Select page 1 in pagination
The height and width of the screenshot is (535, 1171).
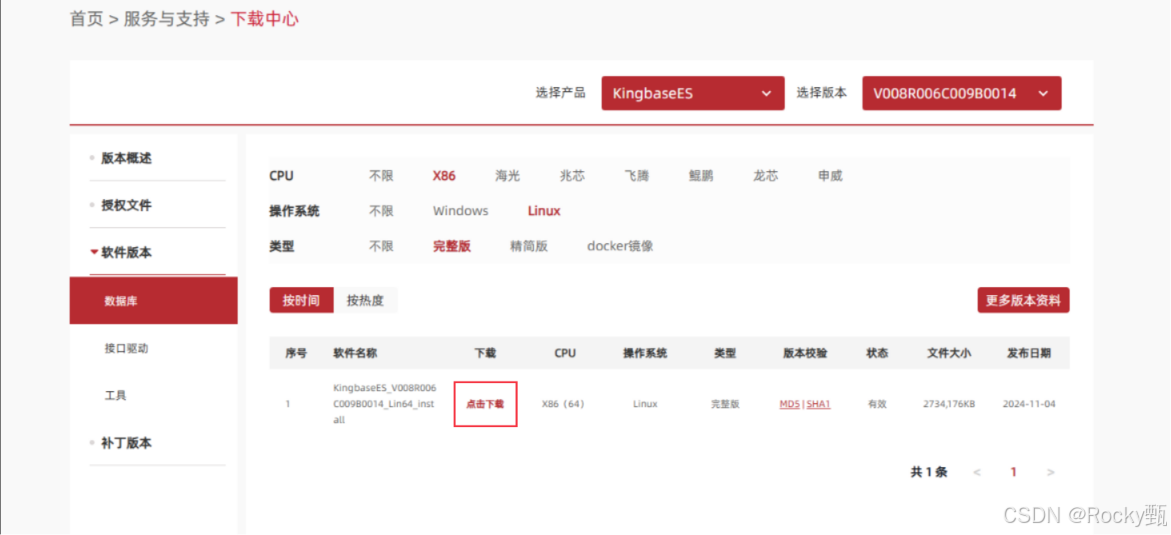(1013, 472)
